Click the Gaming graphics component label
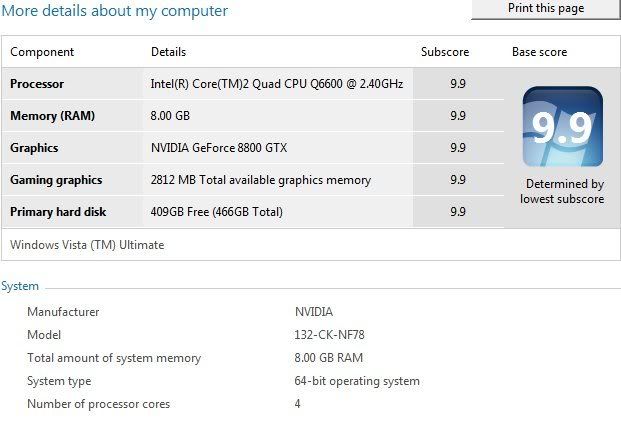This screenshot has height=421, width=621. [x=56, y=180]
